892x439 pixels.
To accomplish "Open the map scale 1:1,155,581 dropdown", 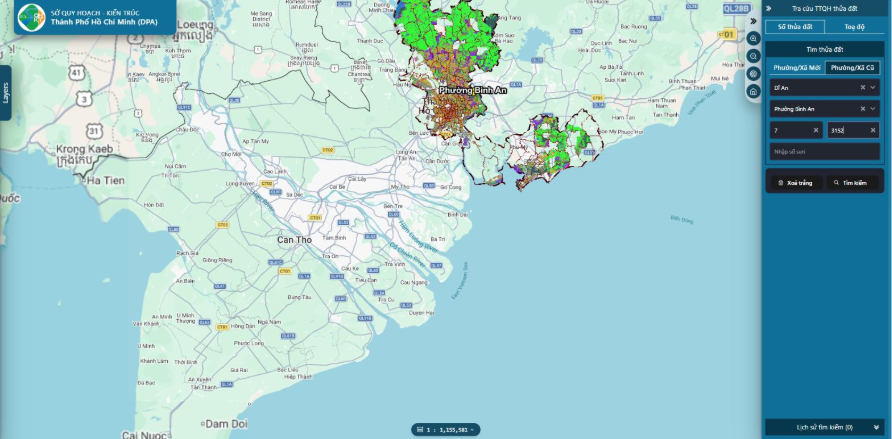I will (x=445, y=429).
